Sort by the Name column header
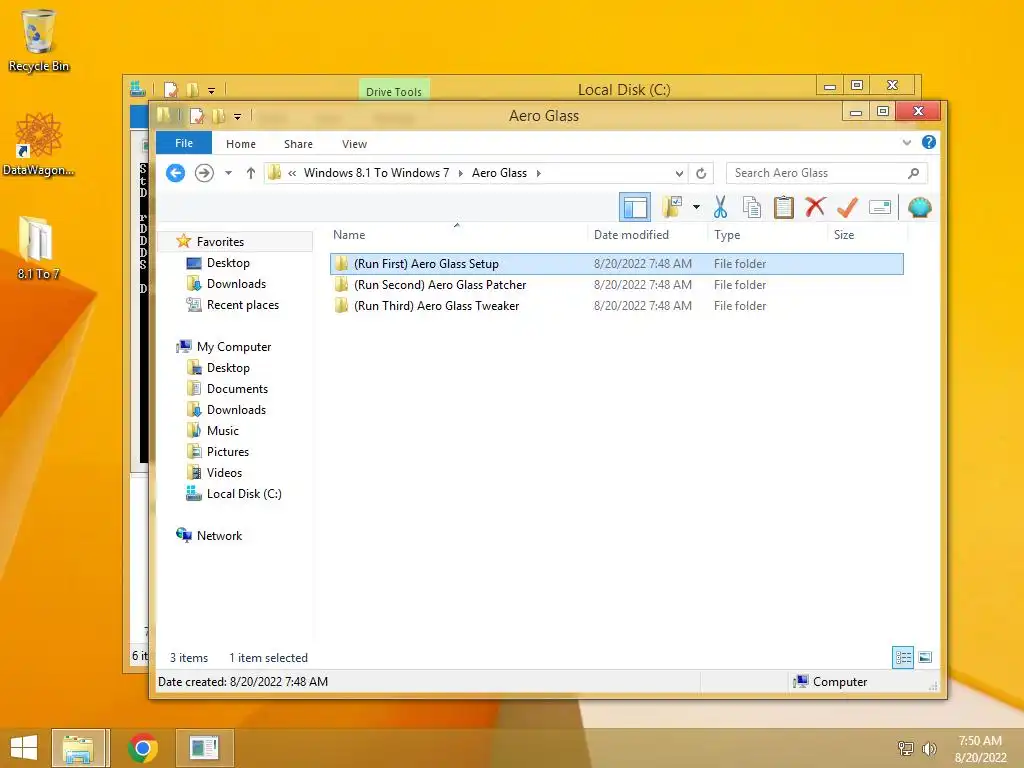The image size is (1024, 768). coord(349,235)
